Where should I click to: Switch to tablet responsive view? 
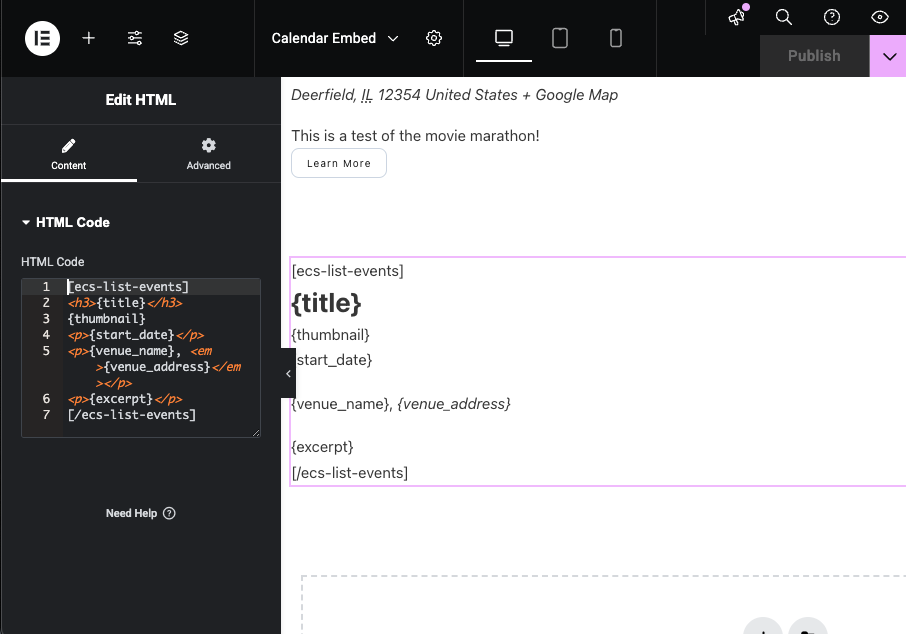coord(560,38)
